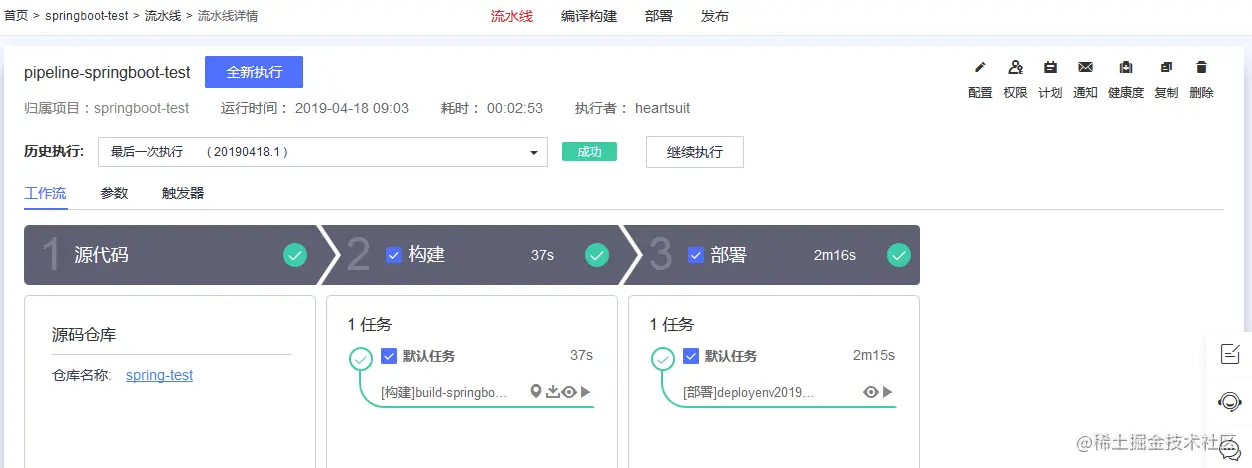Screen dimensions: 1252x468
Task: Click the 源码仓库 heading
Action: click(x=84, y=335)
